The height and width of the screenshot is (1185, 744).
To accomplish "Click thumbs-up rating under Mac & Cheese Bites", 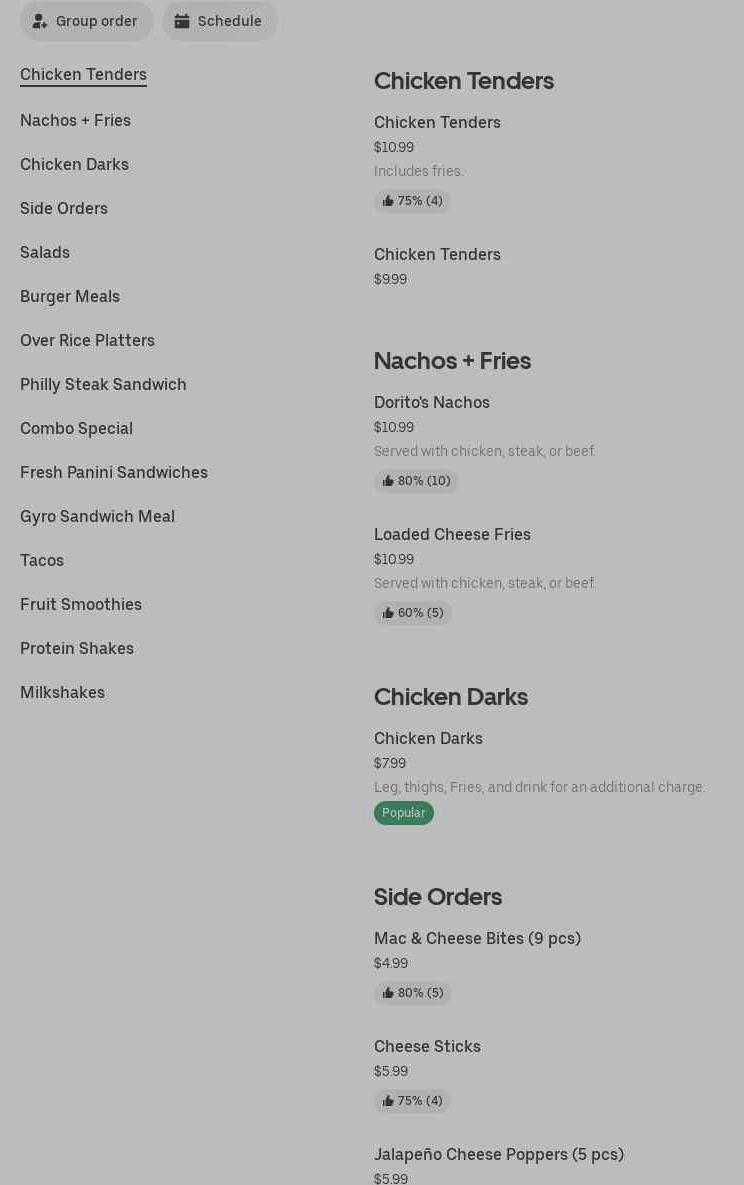I will (412, 993).
